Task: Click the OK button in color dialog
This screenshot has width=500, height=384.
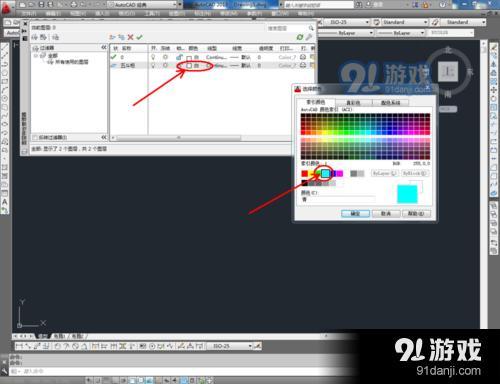Action: 355,213
